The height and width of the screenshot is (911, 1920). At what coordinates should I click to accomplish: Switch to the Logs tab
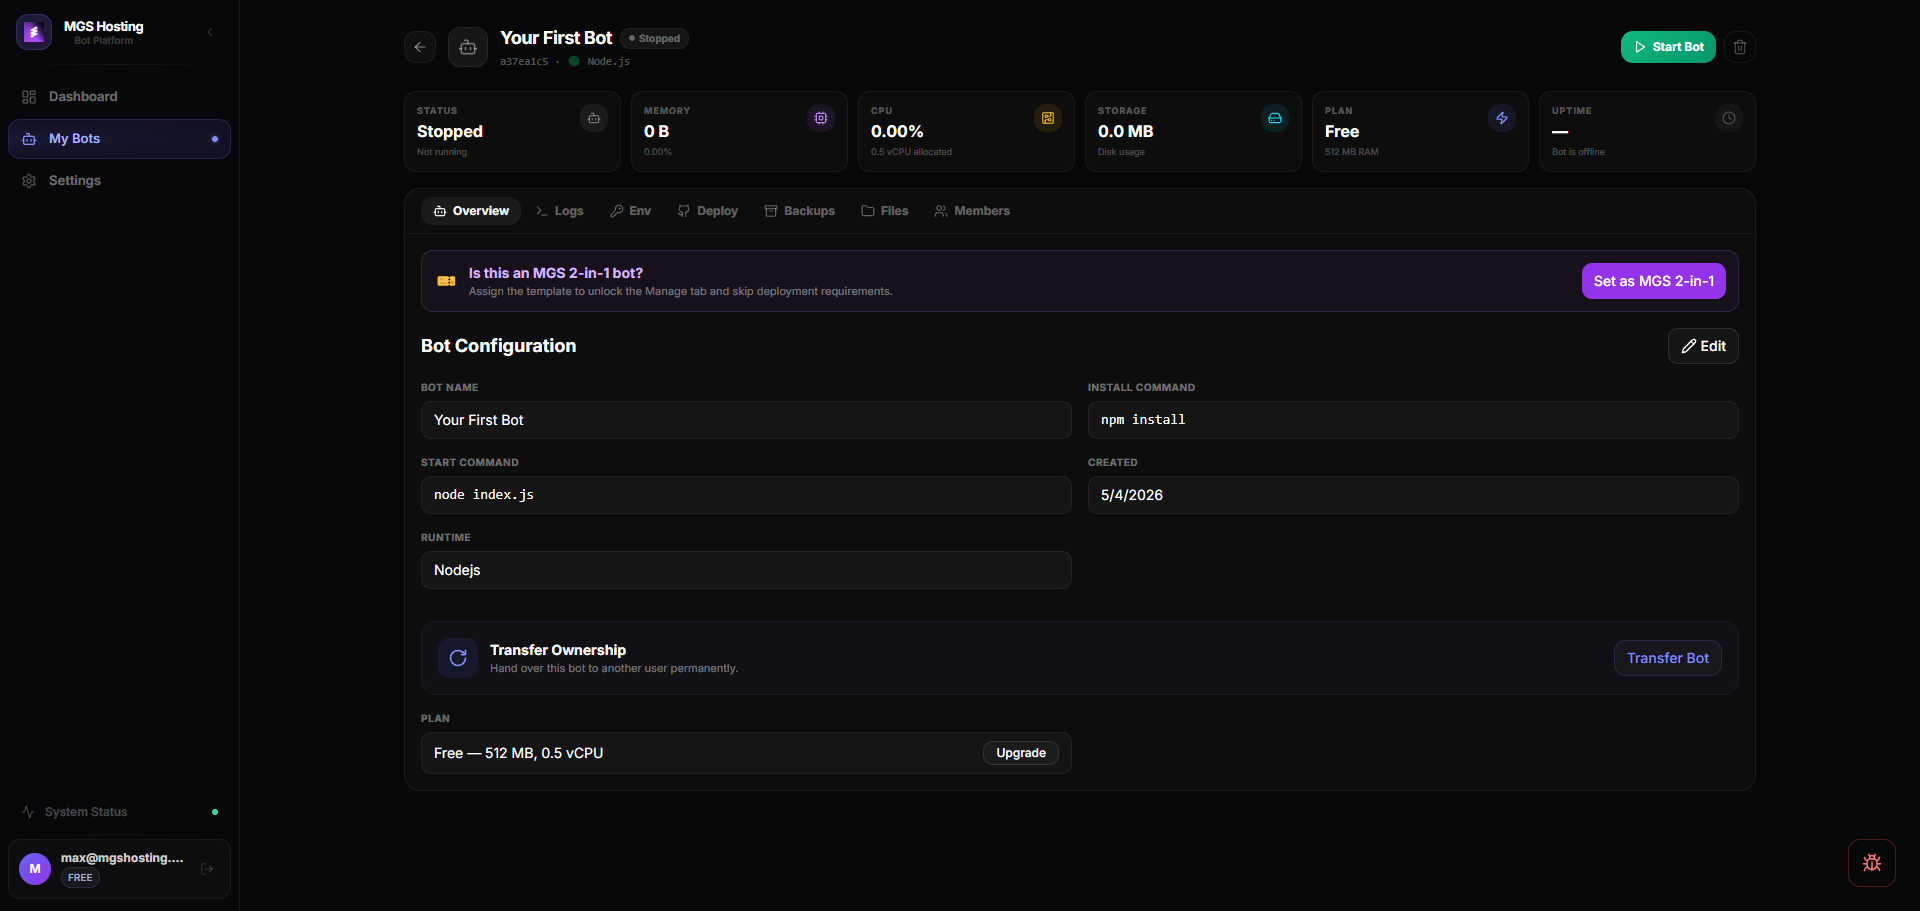coord(559,211)
